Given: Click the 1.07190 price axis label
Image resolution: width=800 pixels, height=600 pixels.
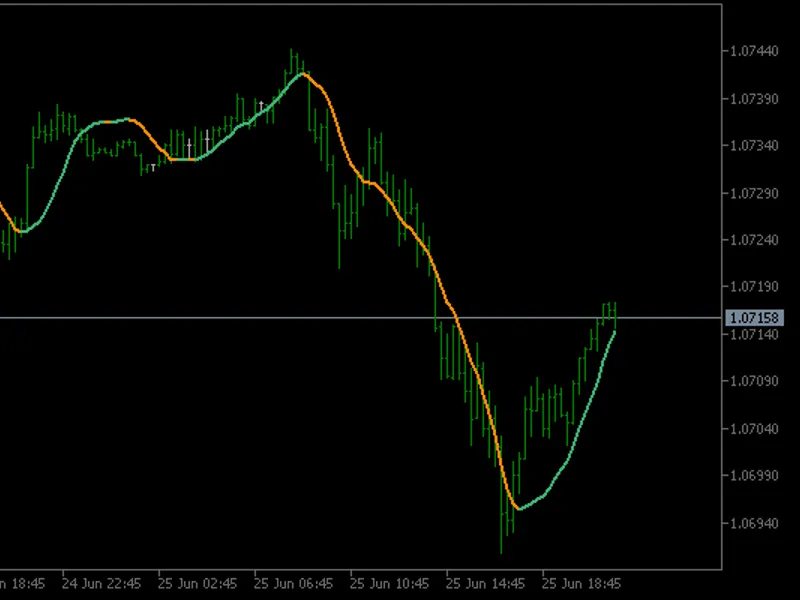Looking at the screenshot, I should tap(755, 287).
